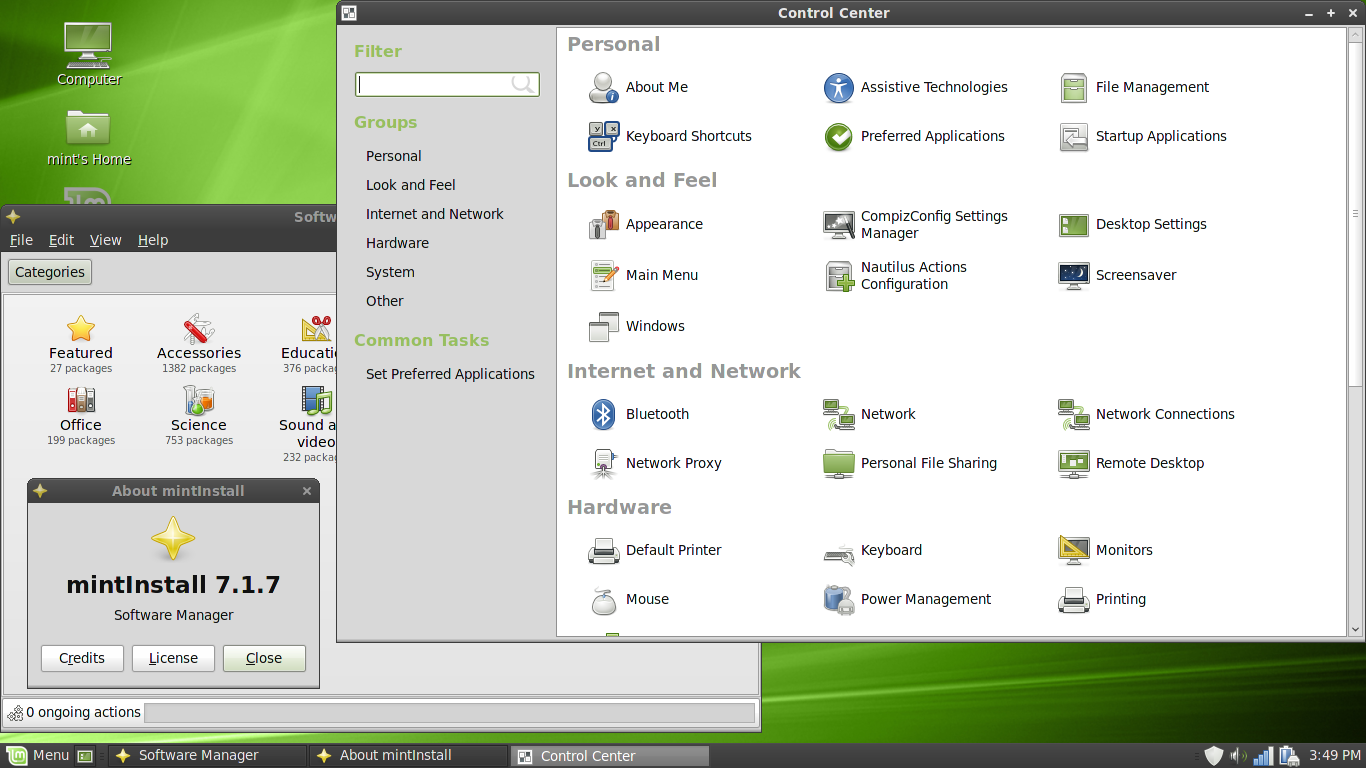The width and height of the screenshot is (1366, 768).
Task: Open Default Printer settings
Action: point(655,550)
